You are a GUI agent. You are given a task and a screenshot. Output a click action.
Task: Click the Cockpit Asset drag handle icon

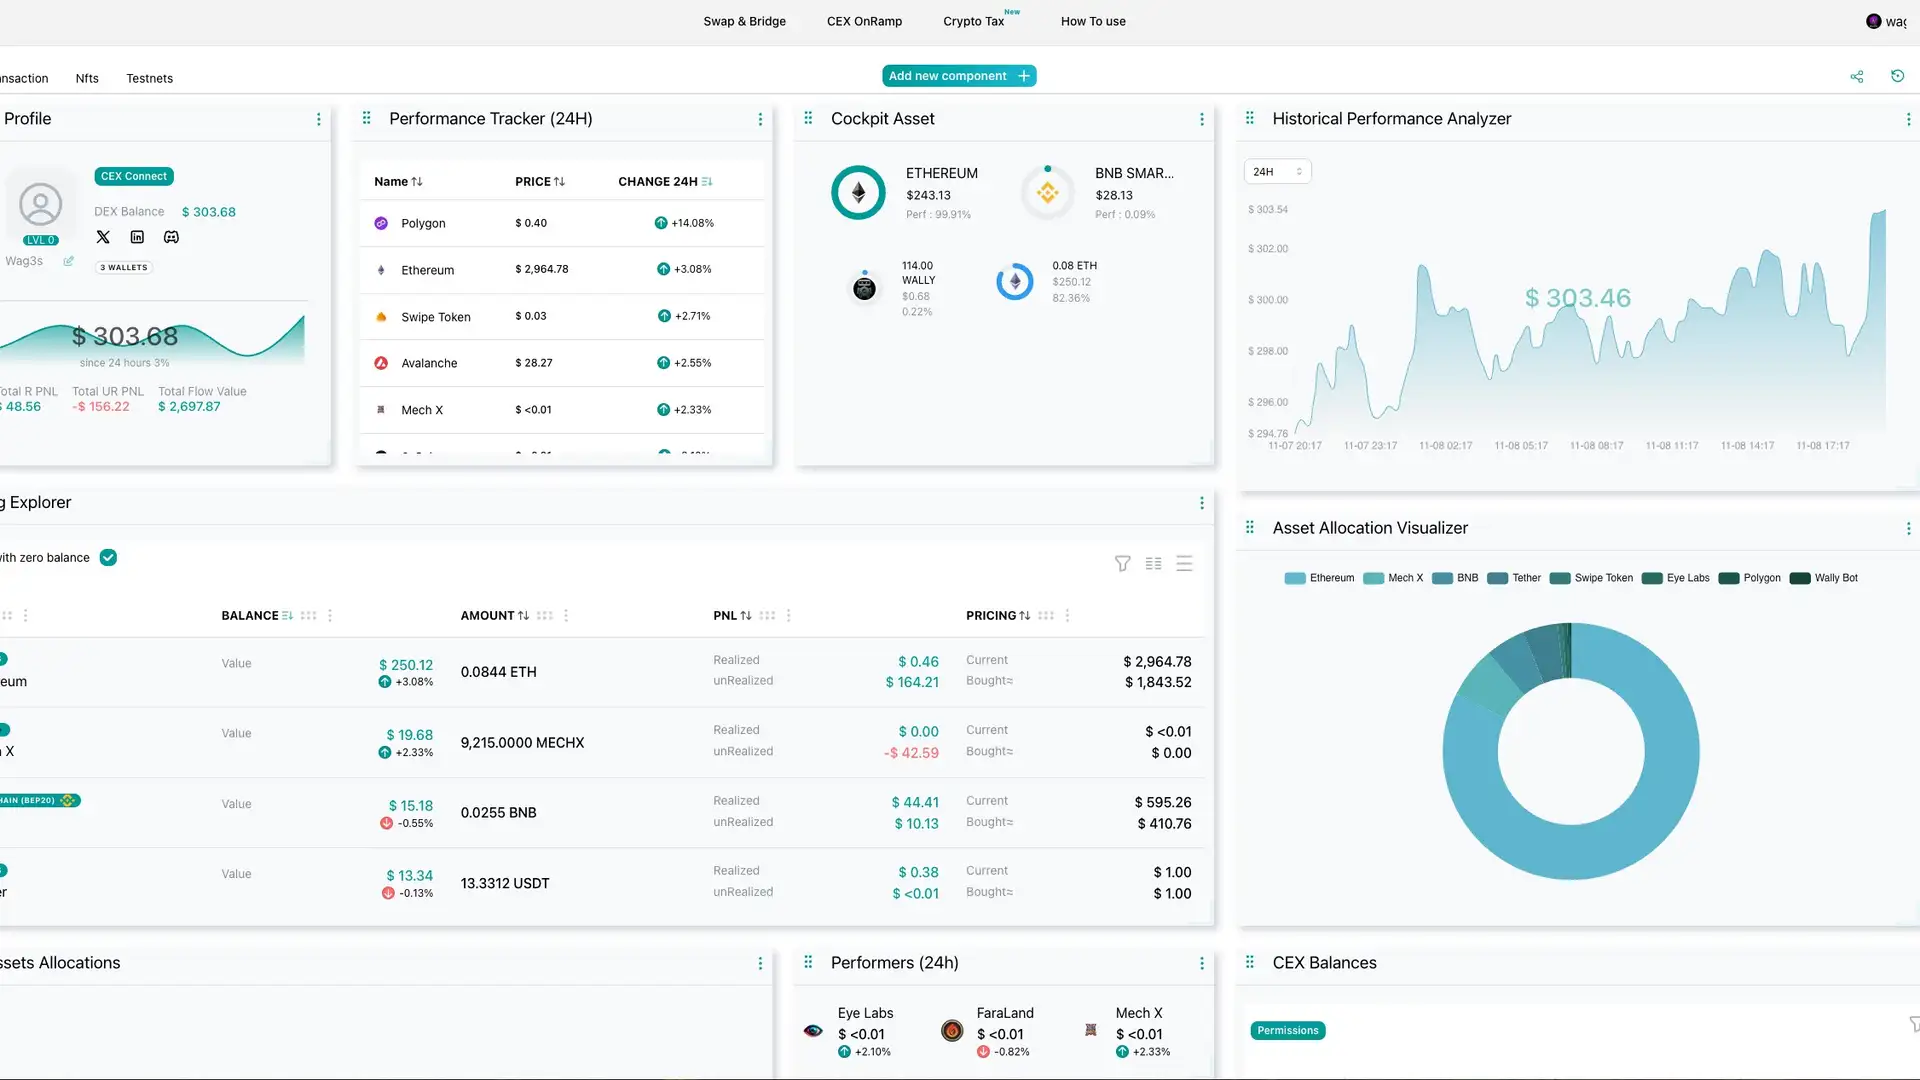[x=808, y=118]
